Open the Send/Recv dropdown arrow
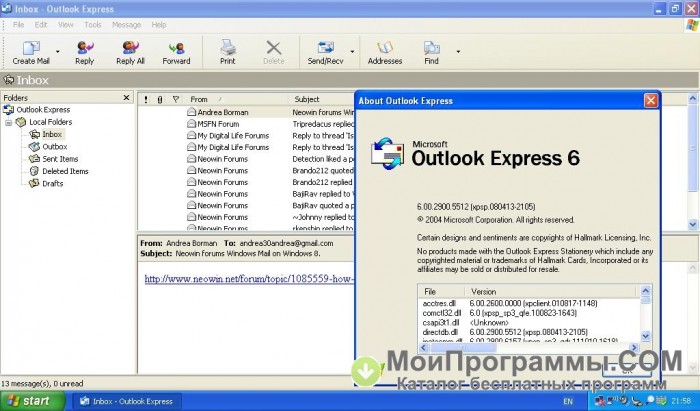 coord(352,52)
